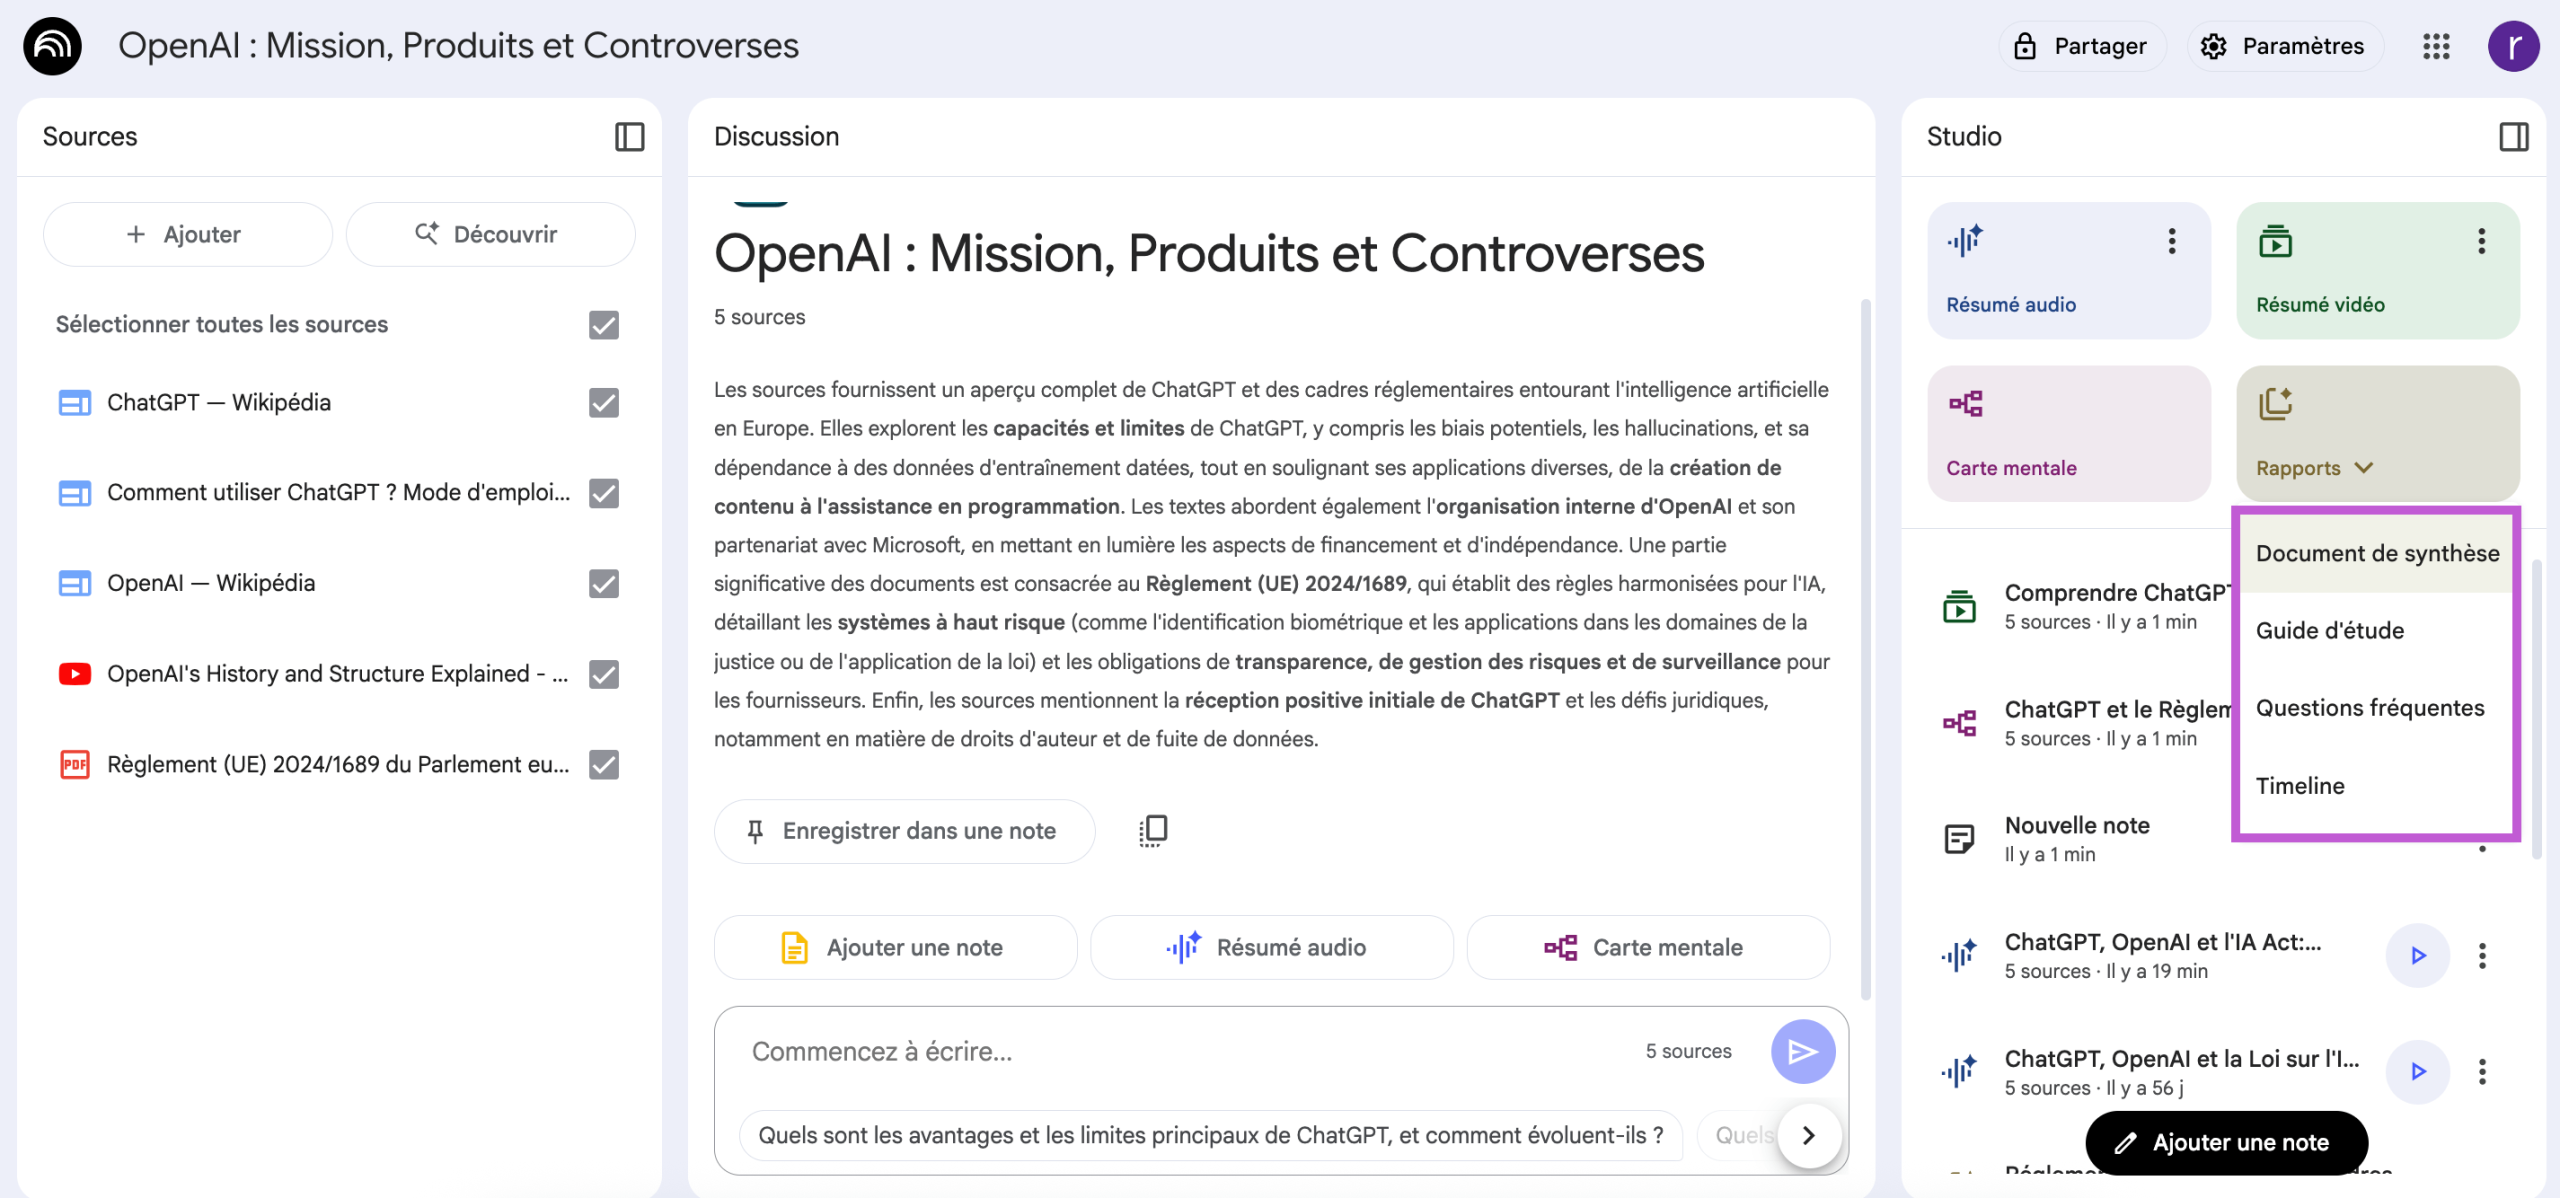2560x1198 pixels.
Task: Open options for ChatGPT, OpenAI et la Loi audio
Action: click(2482, 1071)
